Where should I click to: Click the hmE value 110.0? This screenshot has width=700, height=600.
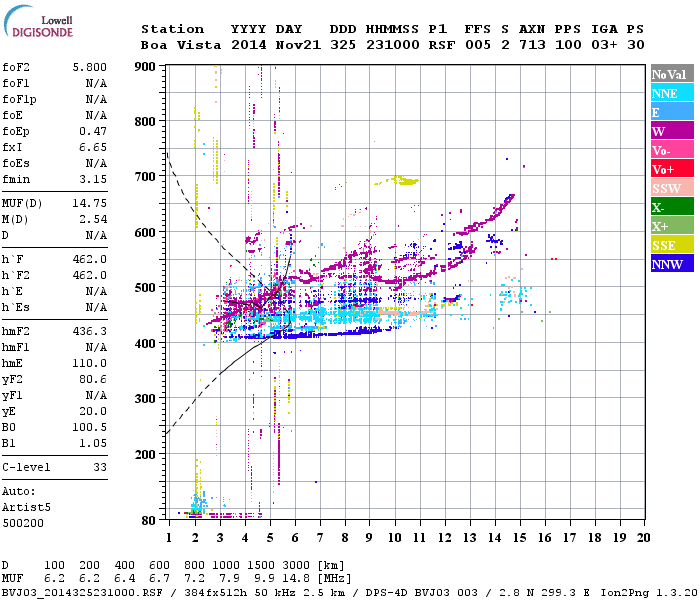coord(90,363)
